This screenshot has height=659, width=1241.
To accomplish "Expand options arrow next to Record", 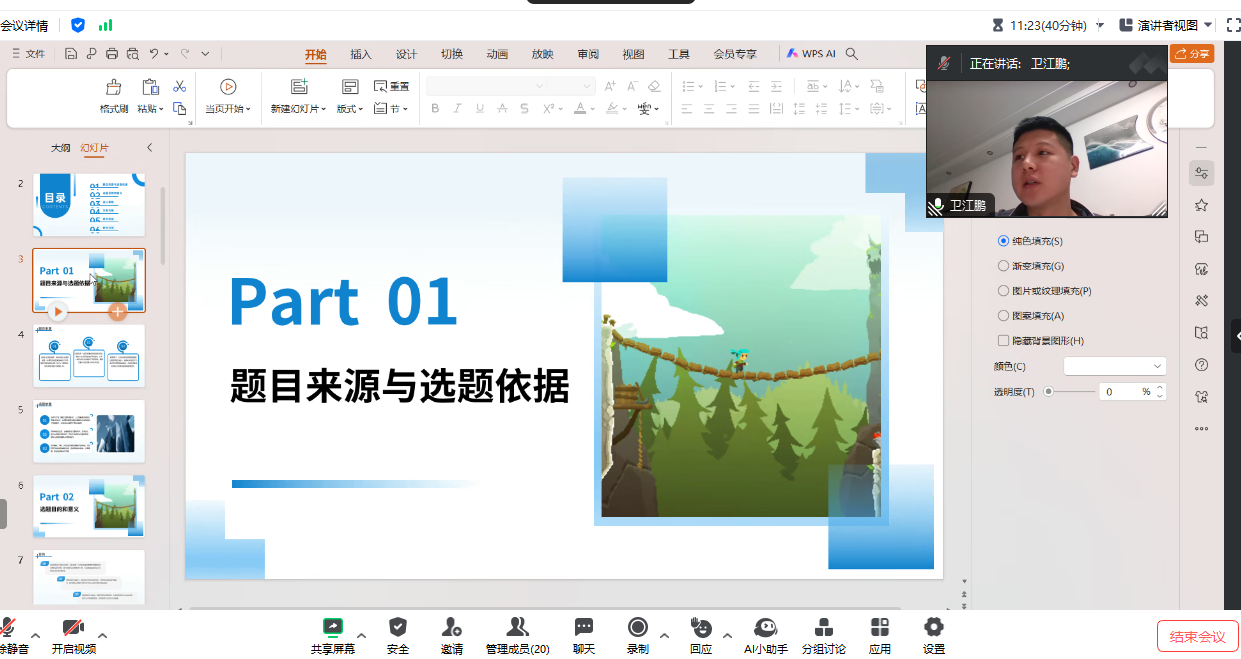I will pos(664,634).
